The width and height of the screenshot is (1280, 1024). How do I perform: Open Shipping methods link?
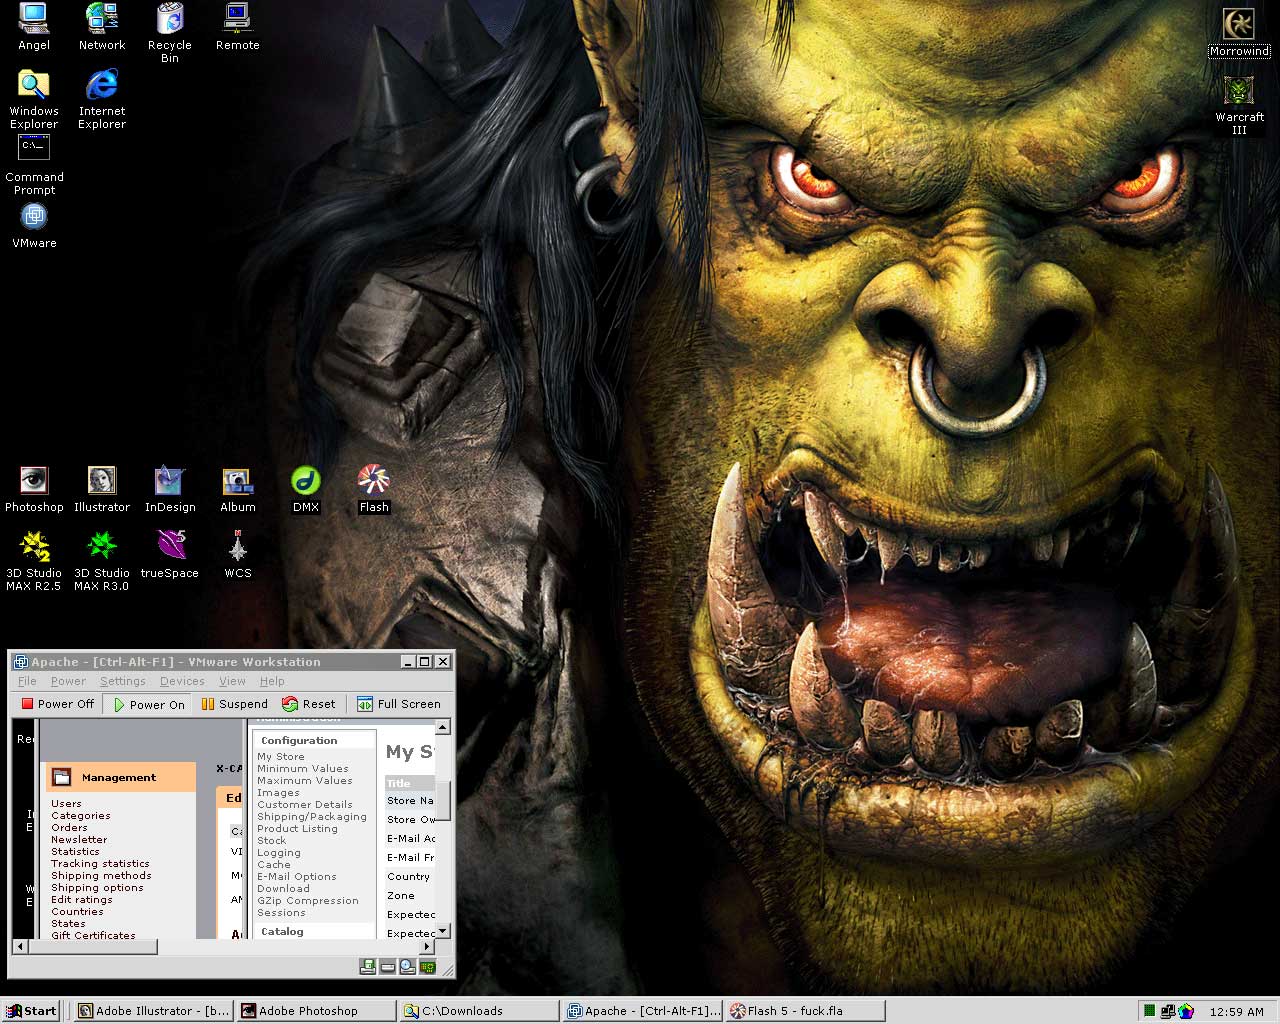pos(101,876)
